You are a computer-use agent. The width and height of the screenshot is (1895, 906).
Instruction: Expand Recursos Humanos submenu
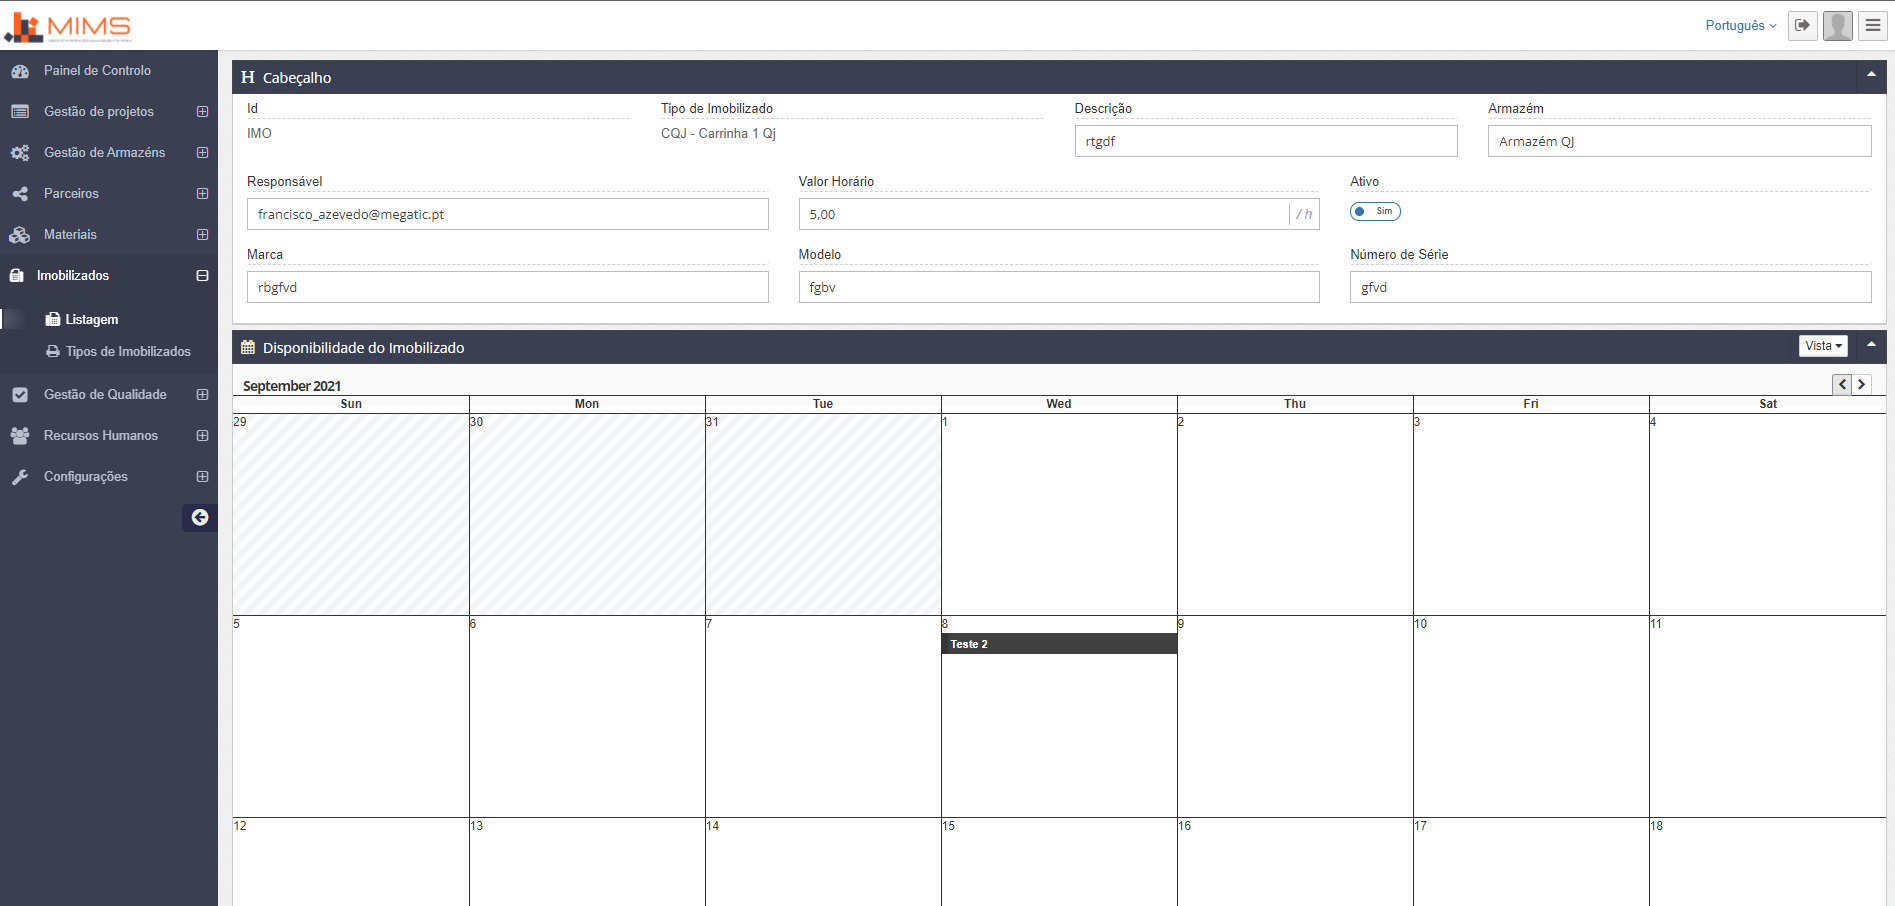point(202,436)
